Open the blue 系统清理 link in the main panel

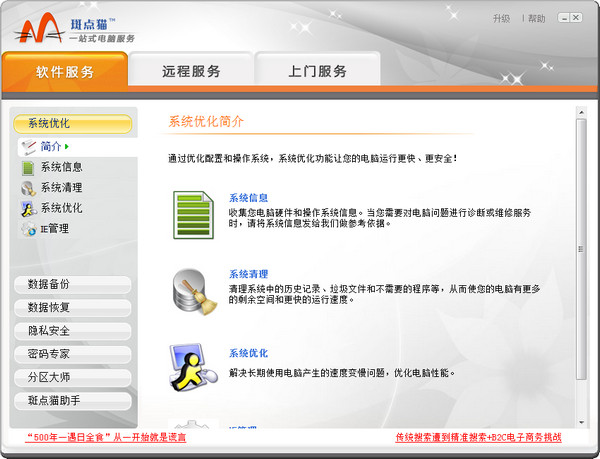[x=248, y=274]
